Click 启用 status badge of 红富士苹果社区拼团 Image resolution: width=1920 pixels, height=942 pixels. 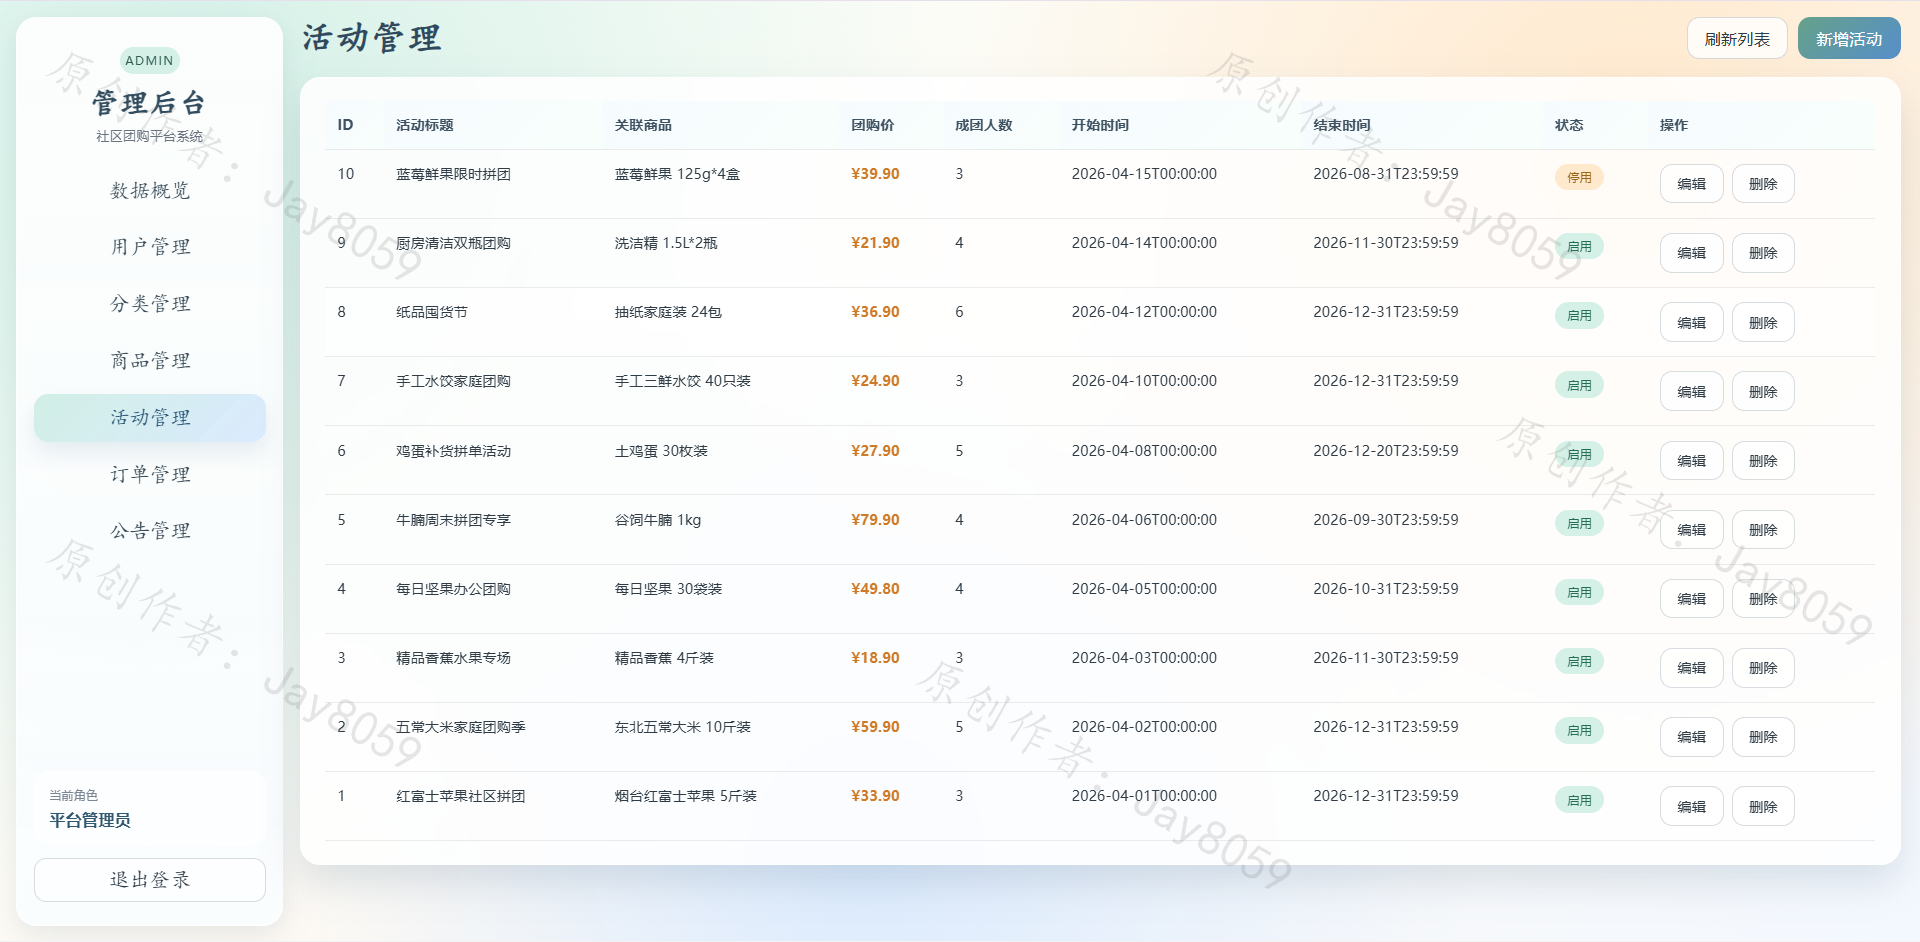[1579, 800]
